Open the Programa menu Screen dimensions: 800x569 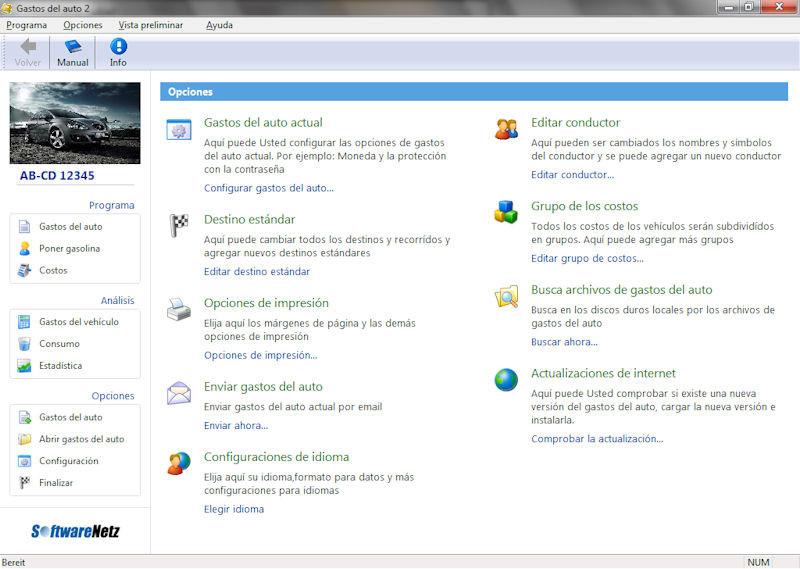(x=27, y=25)
